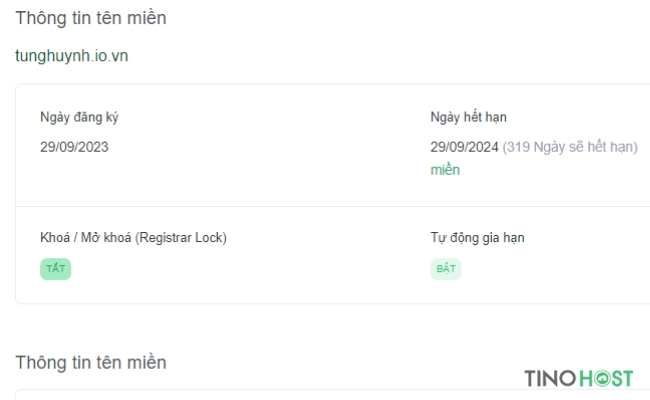Click the "Tự động gia hạn" label
The image size is (650, 400).
tap(478, 238)
